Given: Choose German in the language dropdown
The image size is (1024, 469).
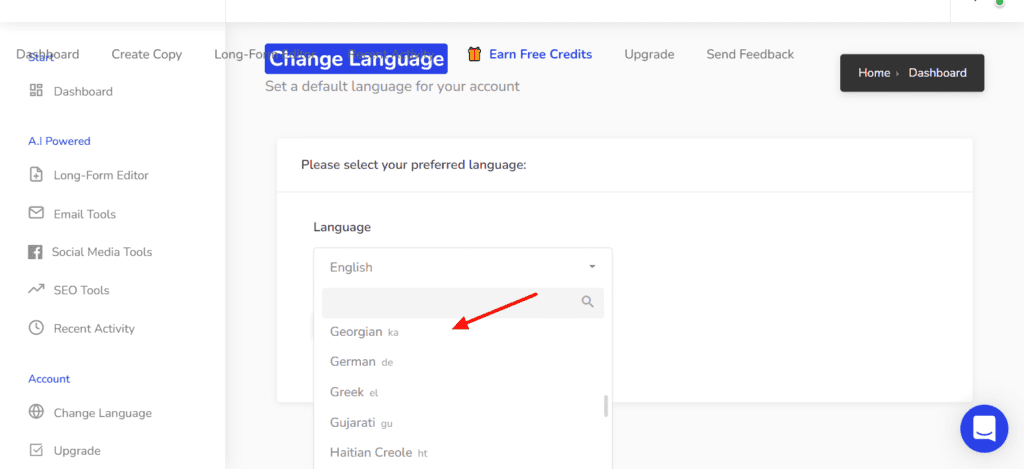Looking at the screenshot, I should (x=353, y=361).
